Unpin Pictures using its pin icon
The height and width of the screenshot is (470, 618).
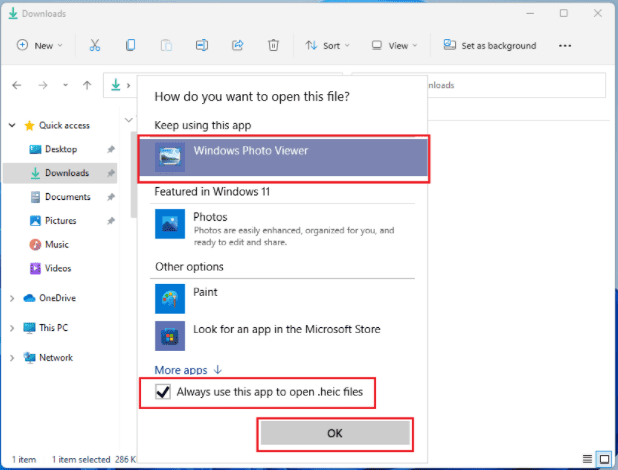tap(111, 221)
